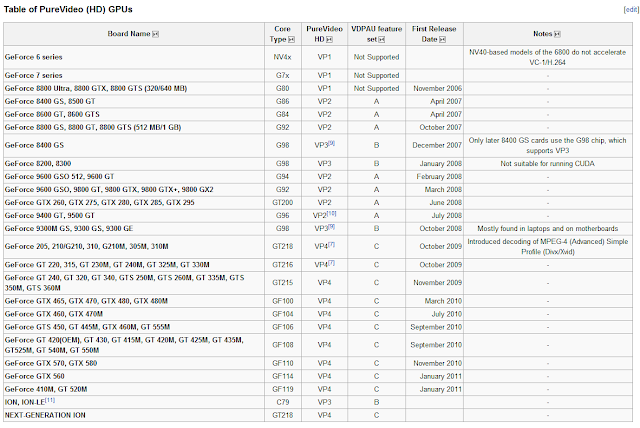The width and height of the screenshot is (640, 428).
Task: Click GeForce GTS 450, GT 445M board name
Action: pyautogui.click(x=87, y=327)
